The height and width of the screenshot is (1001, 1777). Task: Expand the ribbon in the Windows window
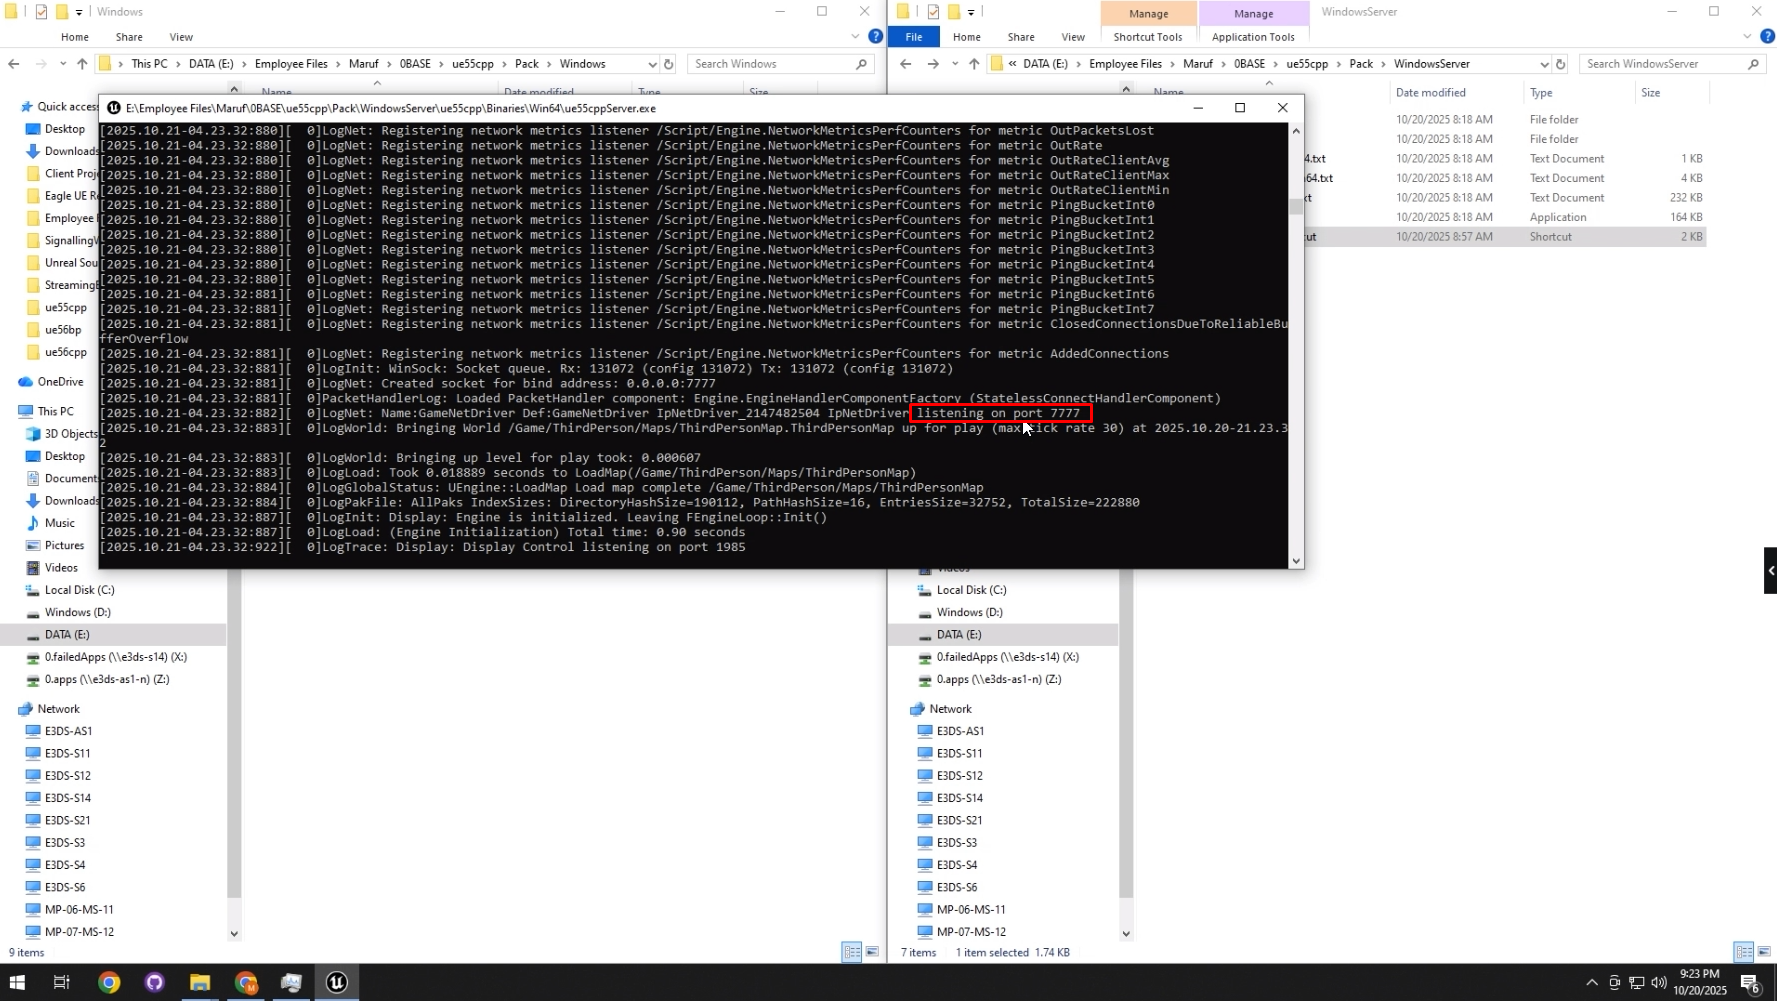855,37
